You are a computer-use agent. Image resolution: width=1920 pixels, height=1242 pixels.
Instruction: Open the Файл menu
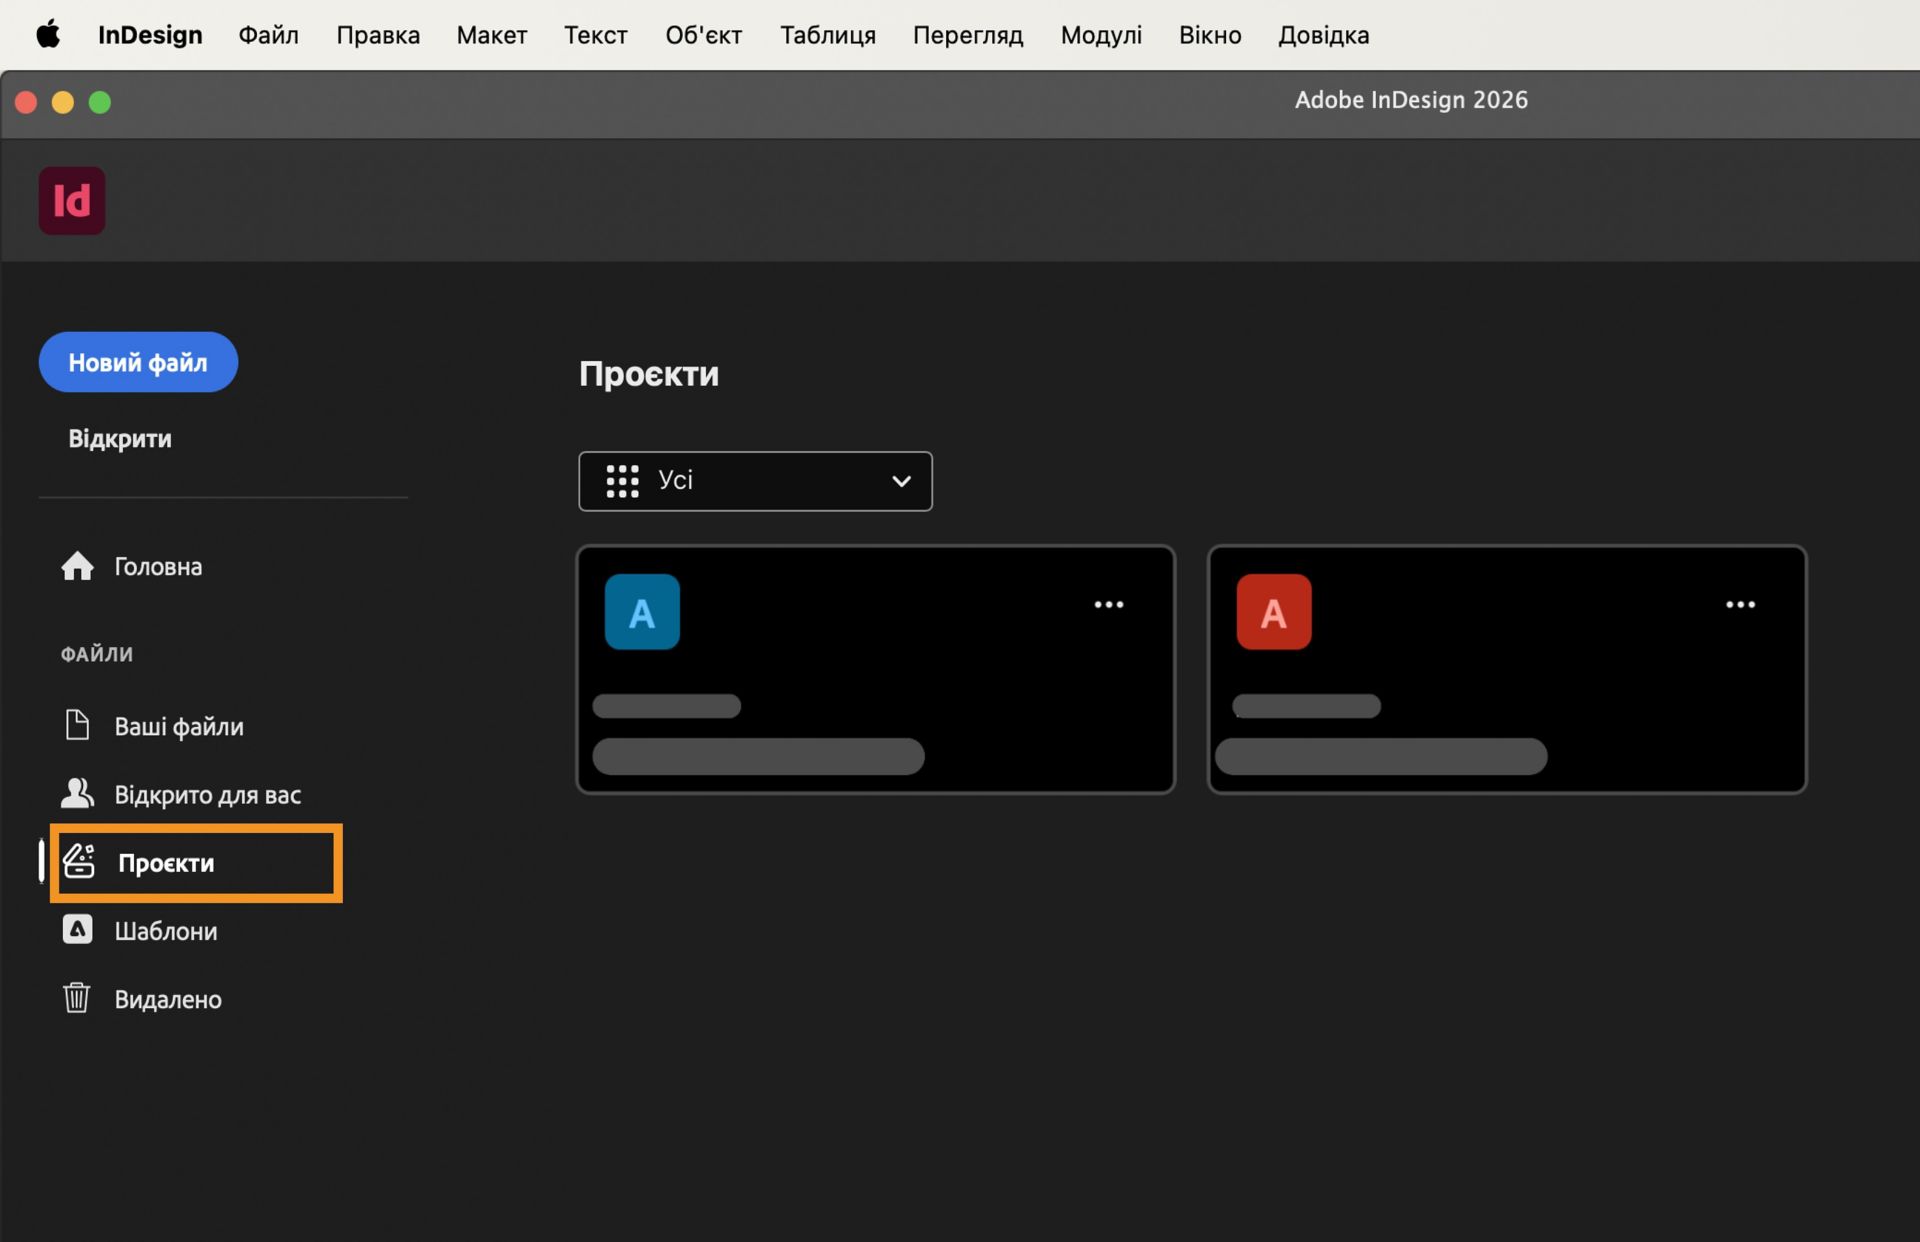(x=268, y=35)
